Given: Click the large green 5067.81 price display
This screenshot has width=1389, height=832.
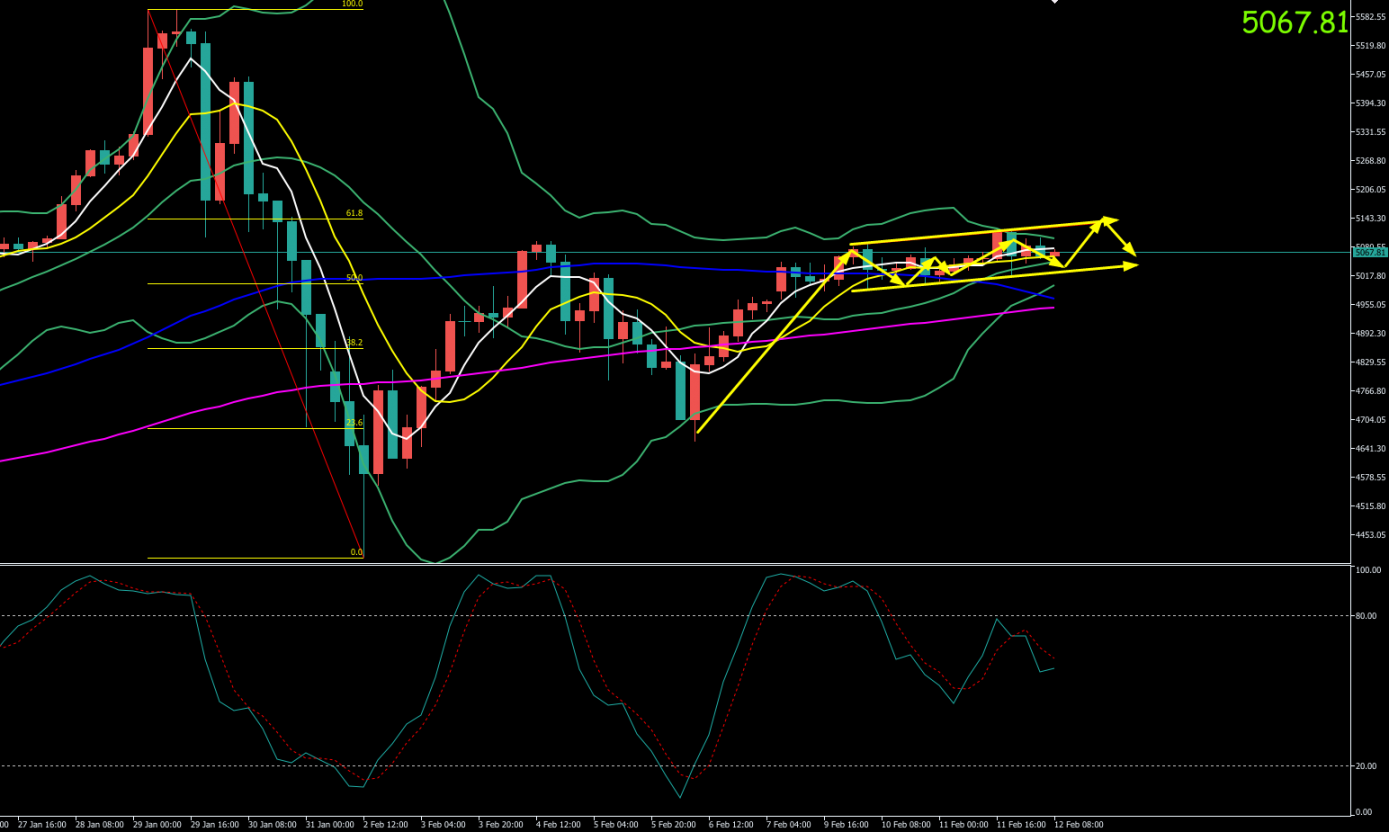Looking at the screenshot, I should coord(1294,23).
